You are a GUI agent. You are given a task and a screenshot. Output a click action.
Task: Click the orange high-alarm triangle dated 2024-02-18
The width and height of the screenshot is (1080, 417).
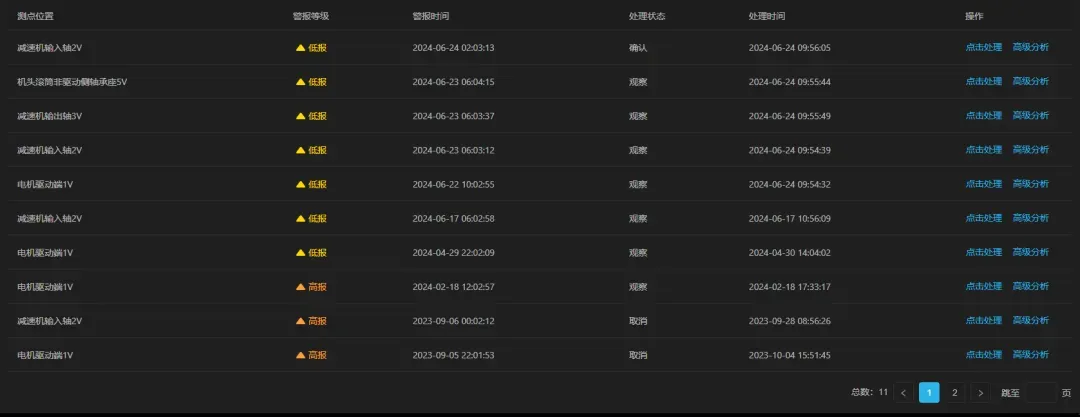300,287
